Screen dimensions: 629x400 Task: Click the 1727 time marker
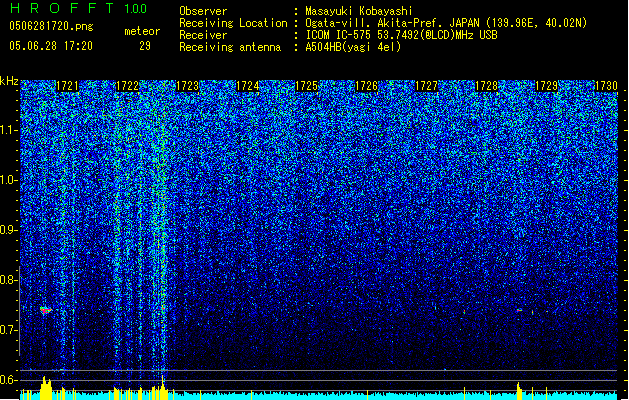pyautogui.click(x=426, y=86)
